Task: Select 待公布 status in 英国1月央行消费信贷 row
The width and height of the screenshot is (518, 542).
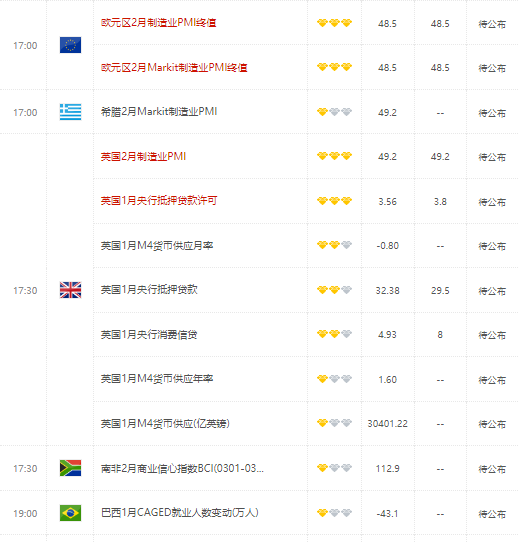Action: pyautogui.click(x=492, y=335)
